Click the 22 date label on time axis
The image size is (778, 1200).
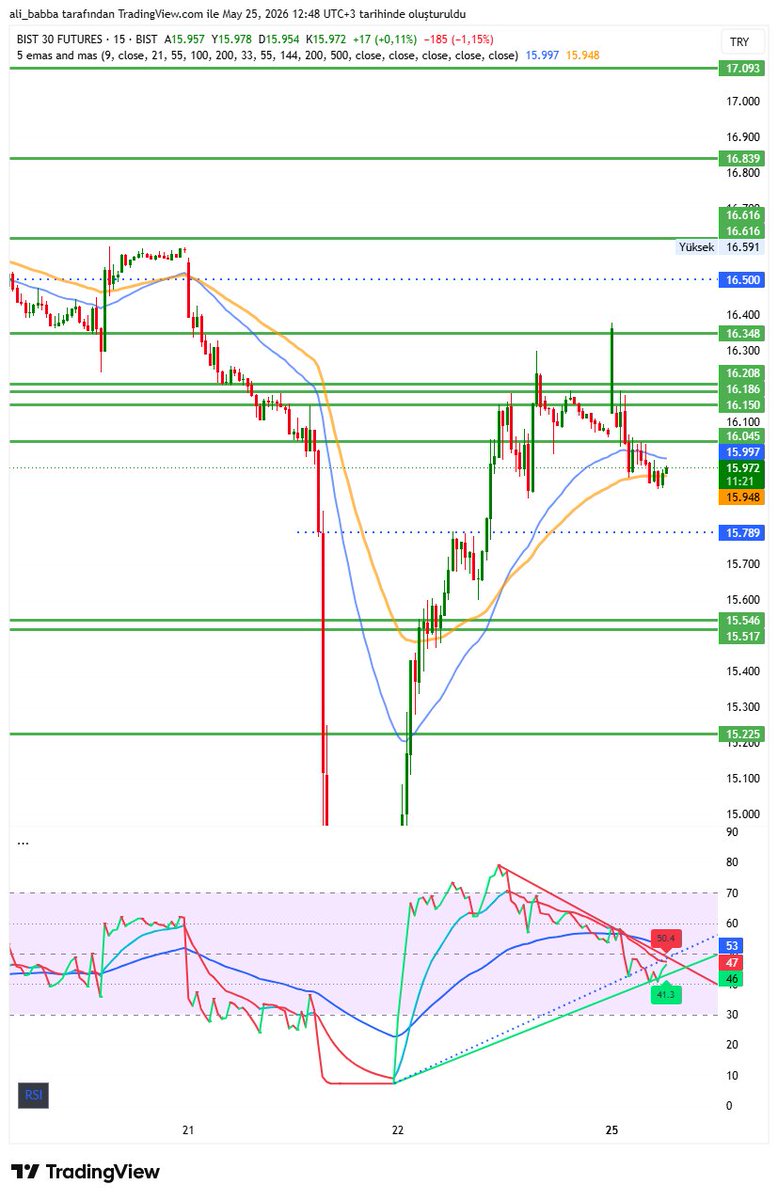(398, 1130)
